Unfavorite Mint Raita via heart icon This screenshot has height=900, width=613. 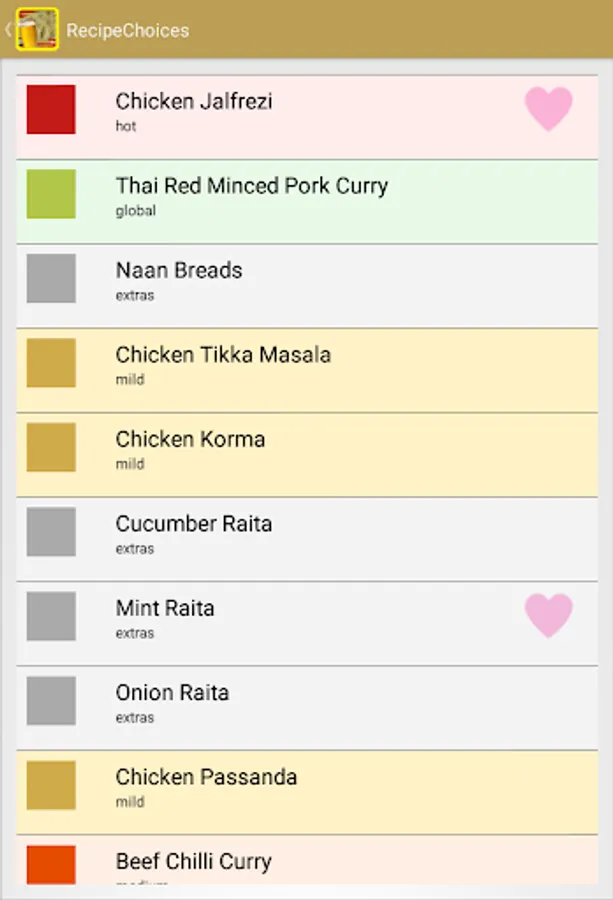coord(549,615)
